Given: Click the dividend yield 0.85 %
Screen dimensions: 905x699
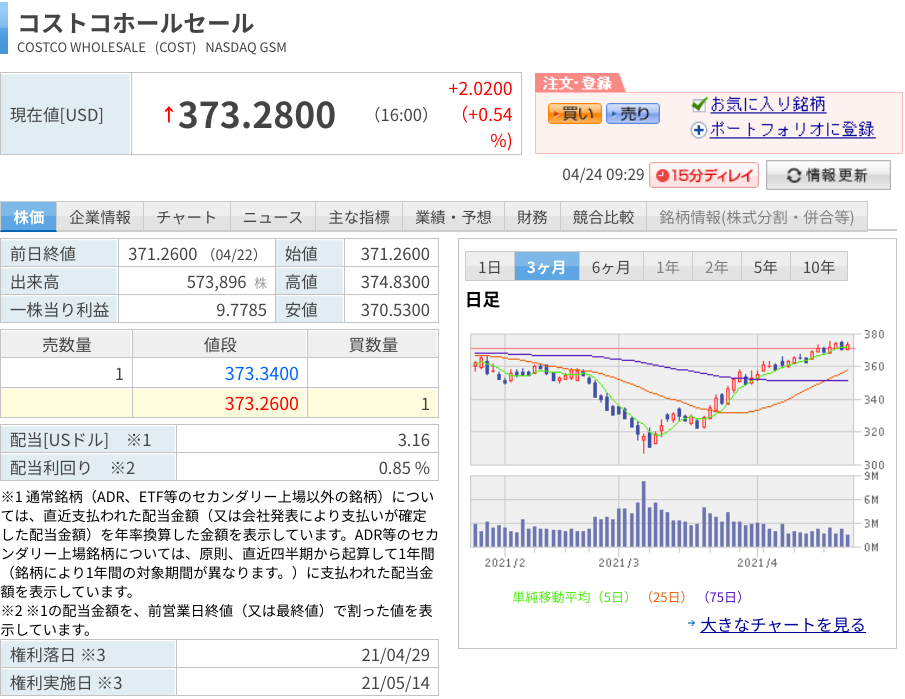Looking at the screenshot, I should tap(404, 468).
